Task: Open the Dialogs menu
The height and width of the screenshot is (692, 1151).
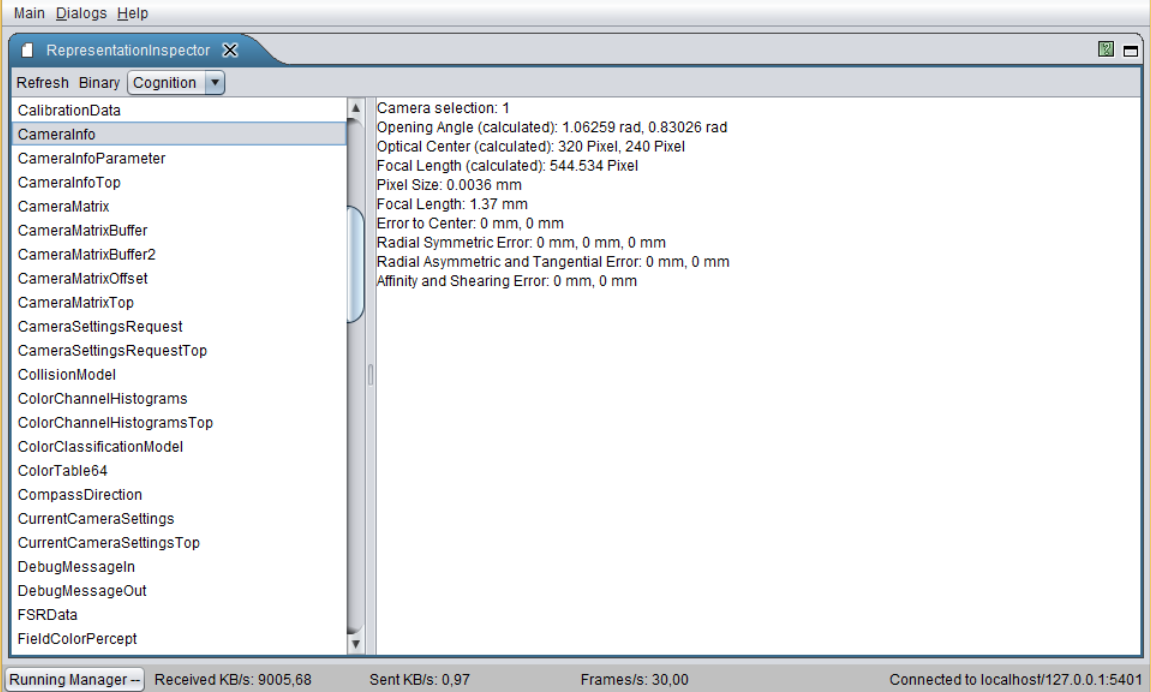Action: click(x=80, y=13)
